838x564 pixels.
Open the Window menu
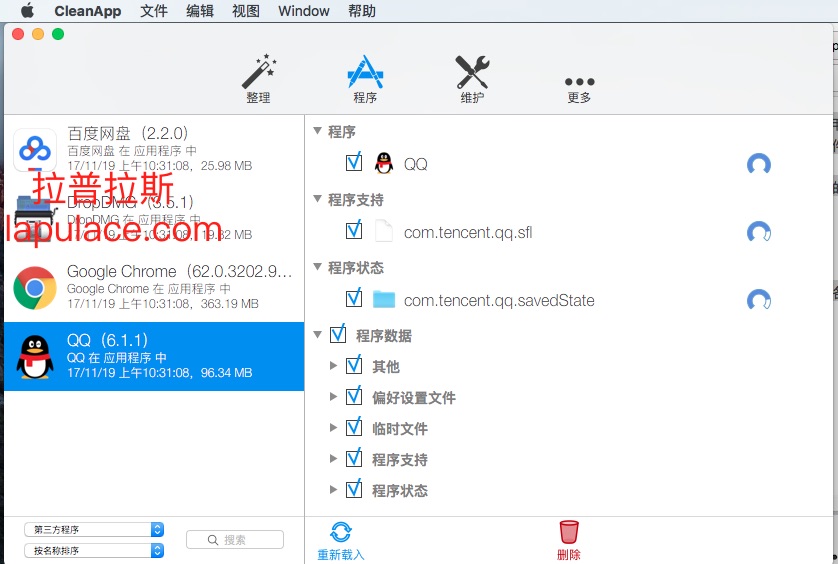[x=304, y=11]
